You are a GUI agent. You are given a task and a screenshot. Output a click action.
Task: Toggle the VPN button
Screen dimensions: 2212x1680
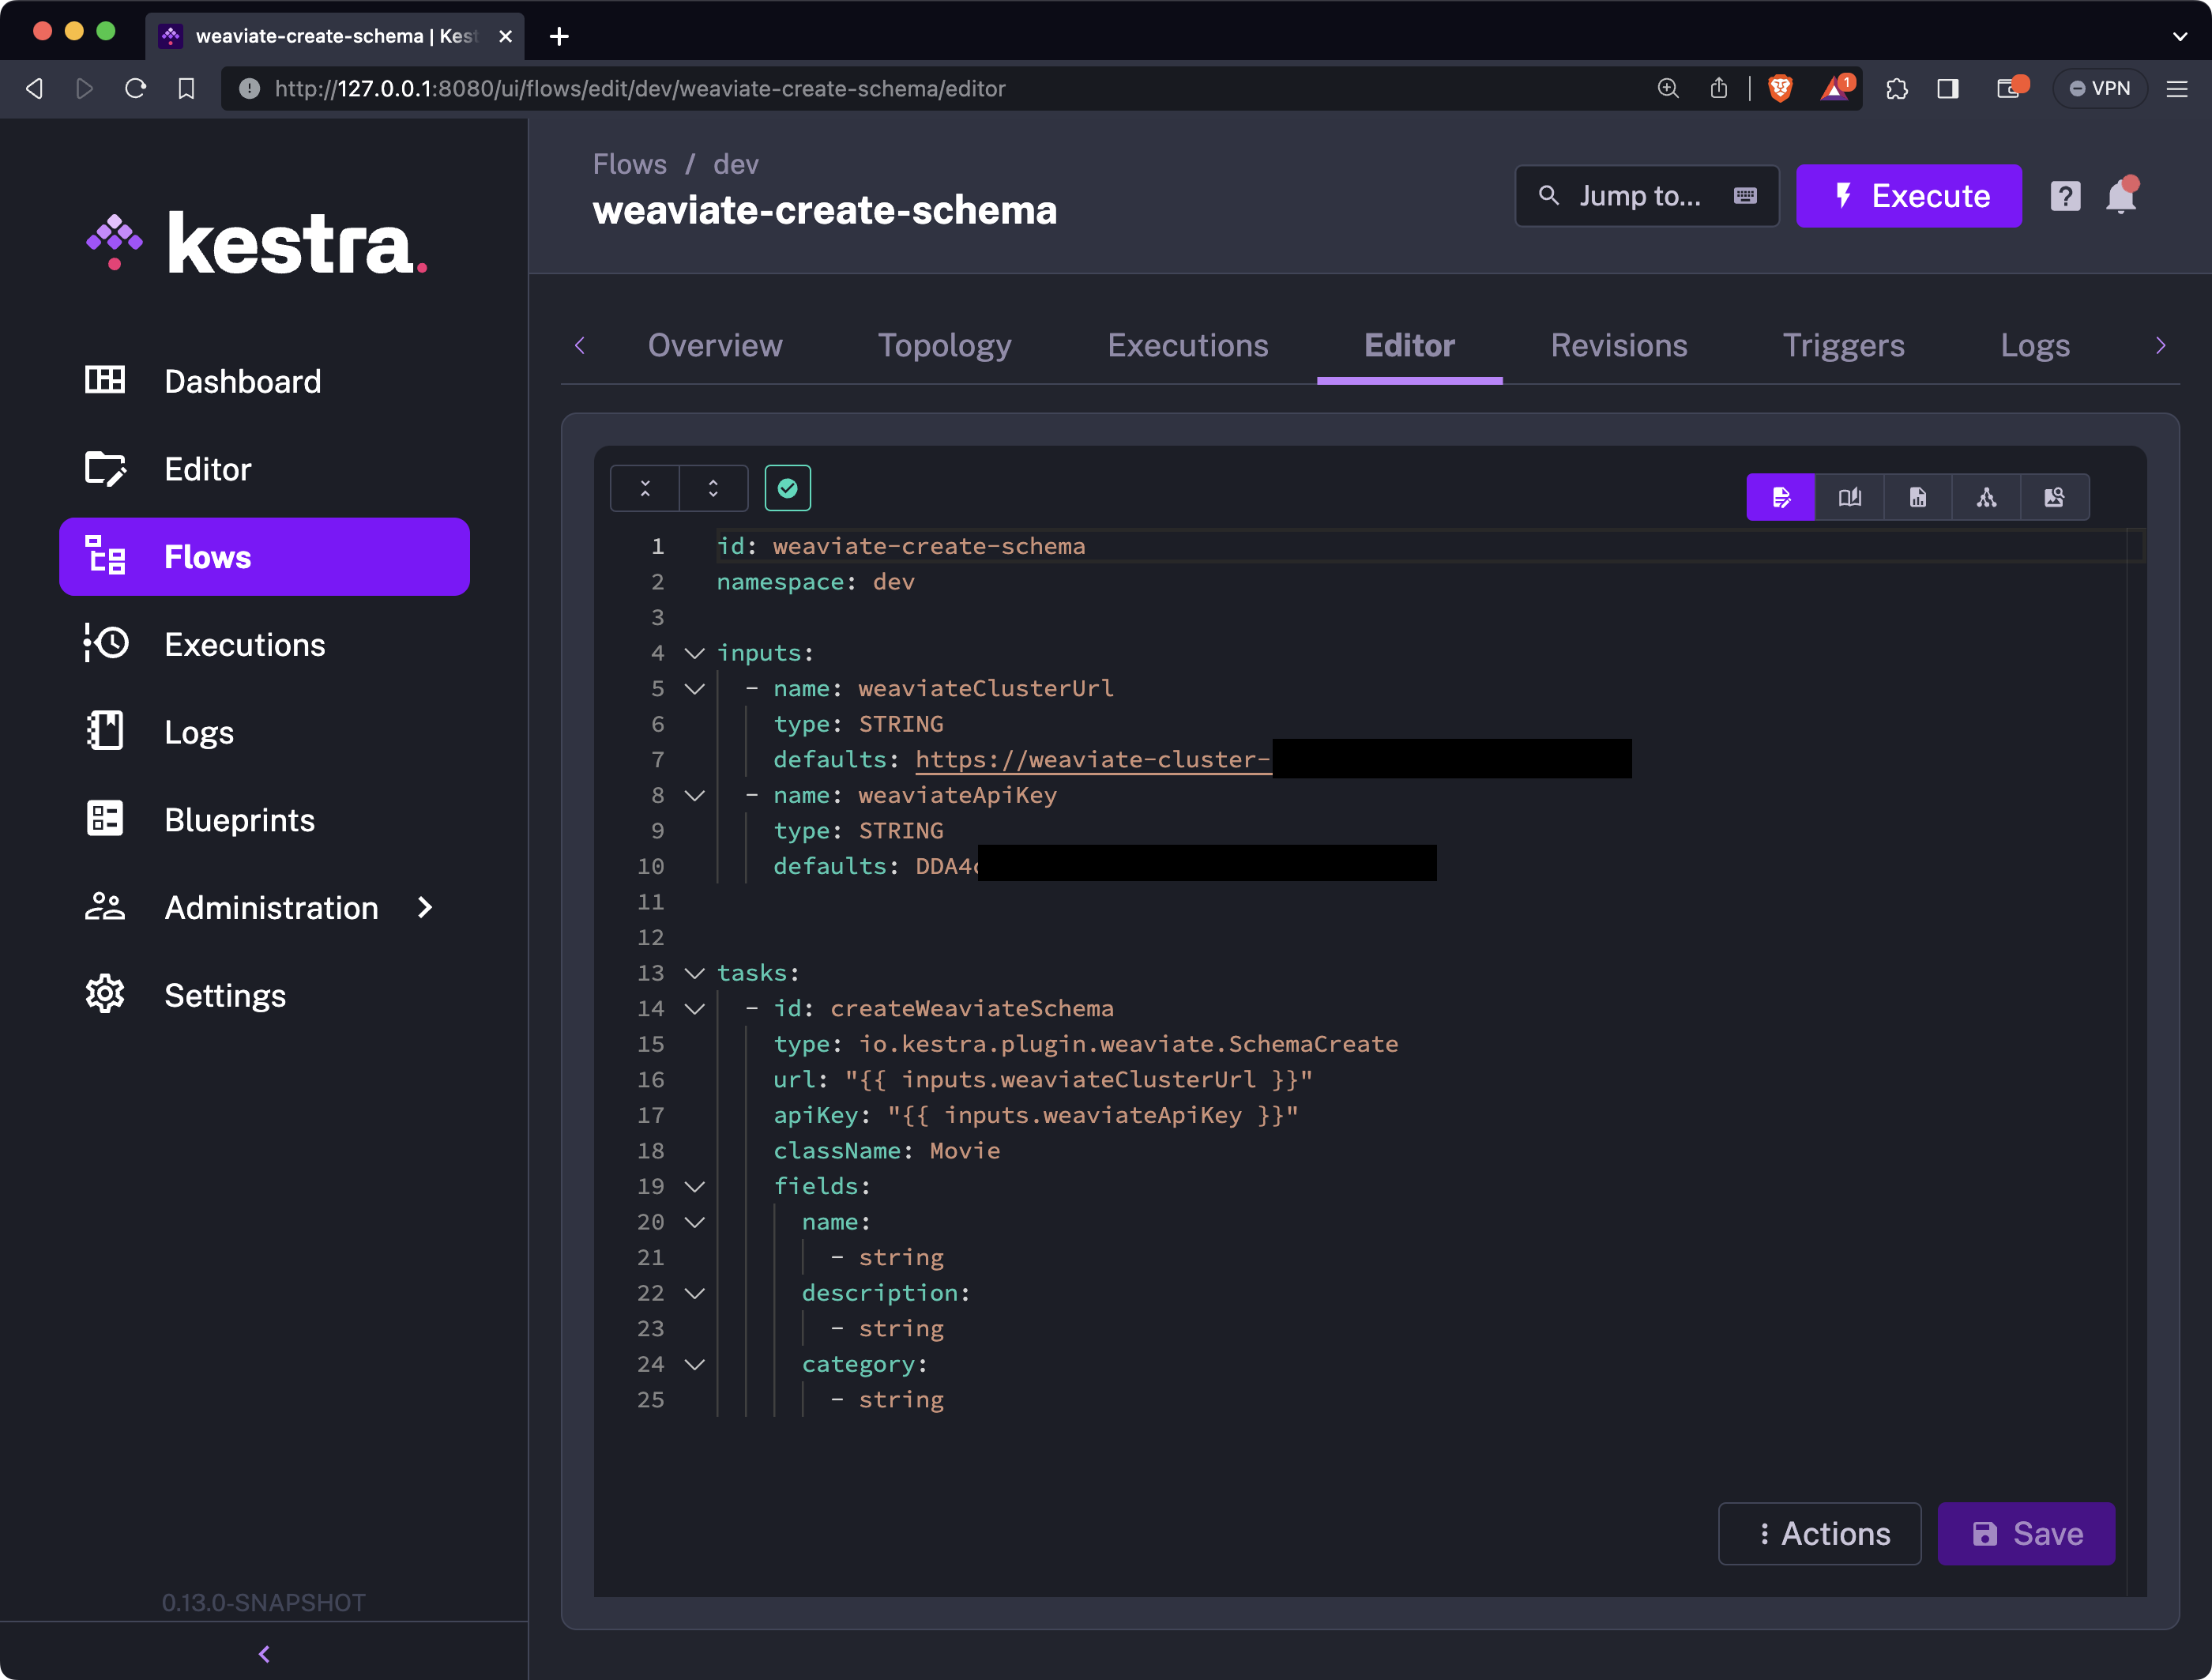click(x=2100, y=88)
